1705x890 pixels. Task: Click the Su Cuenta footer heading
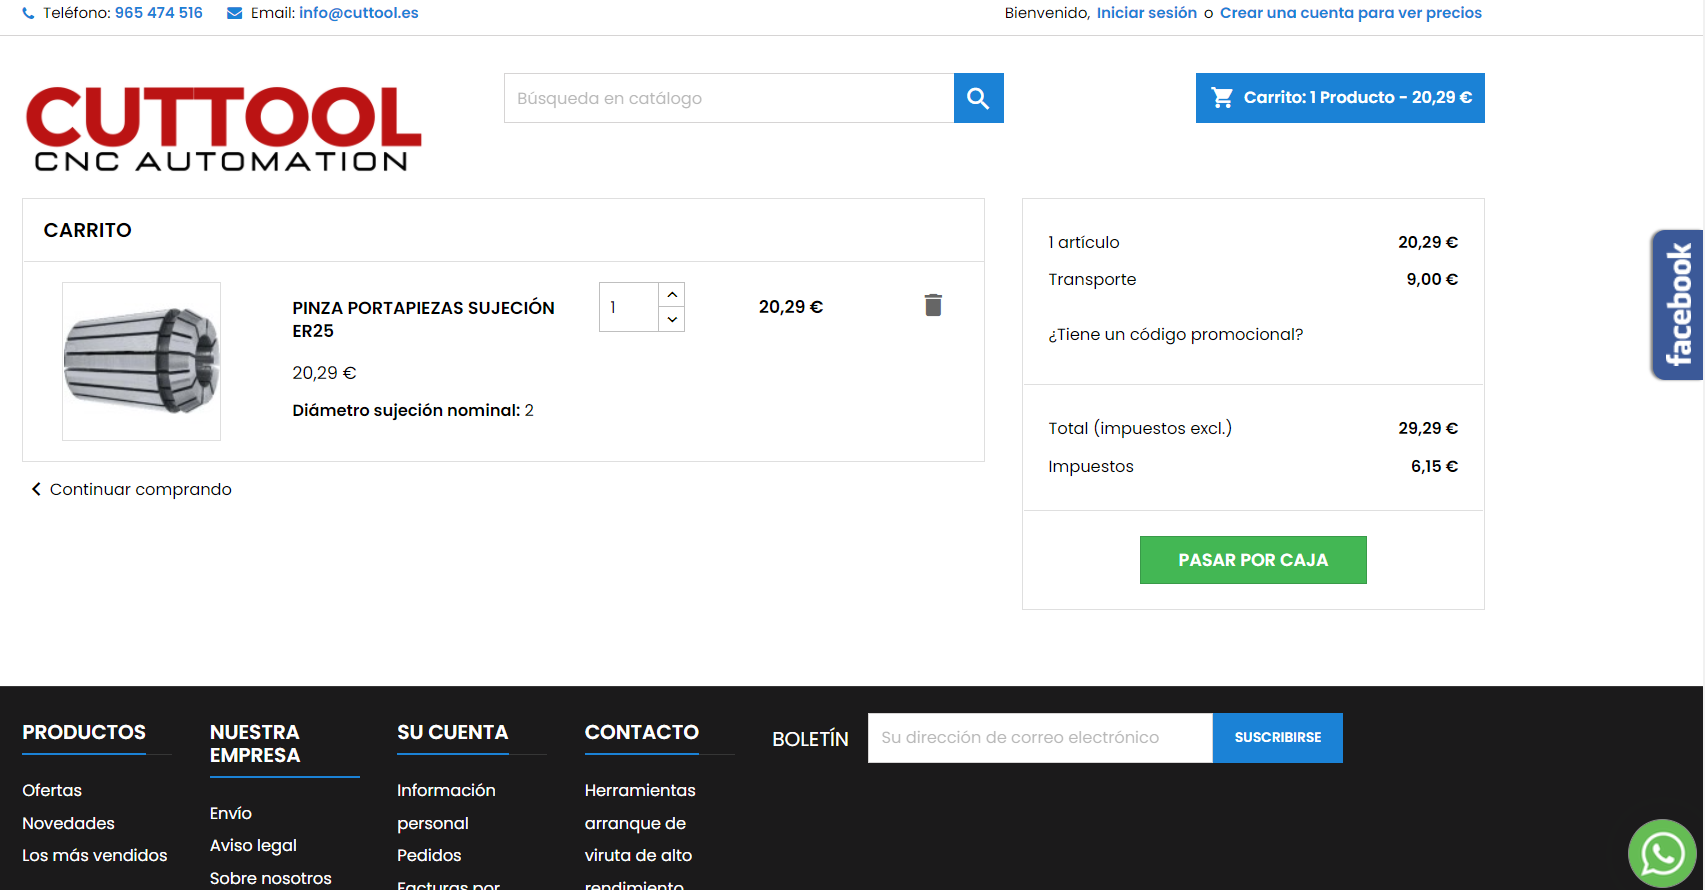tap(453, 732)
